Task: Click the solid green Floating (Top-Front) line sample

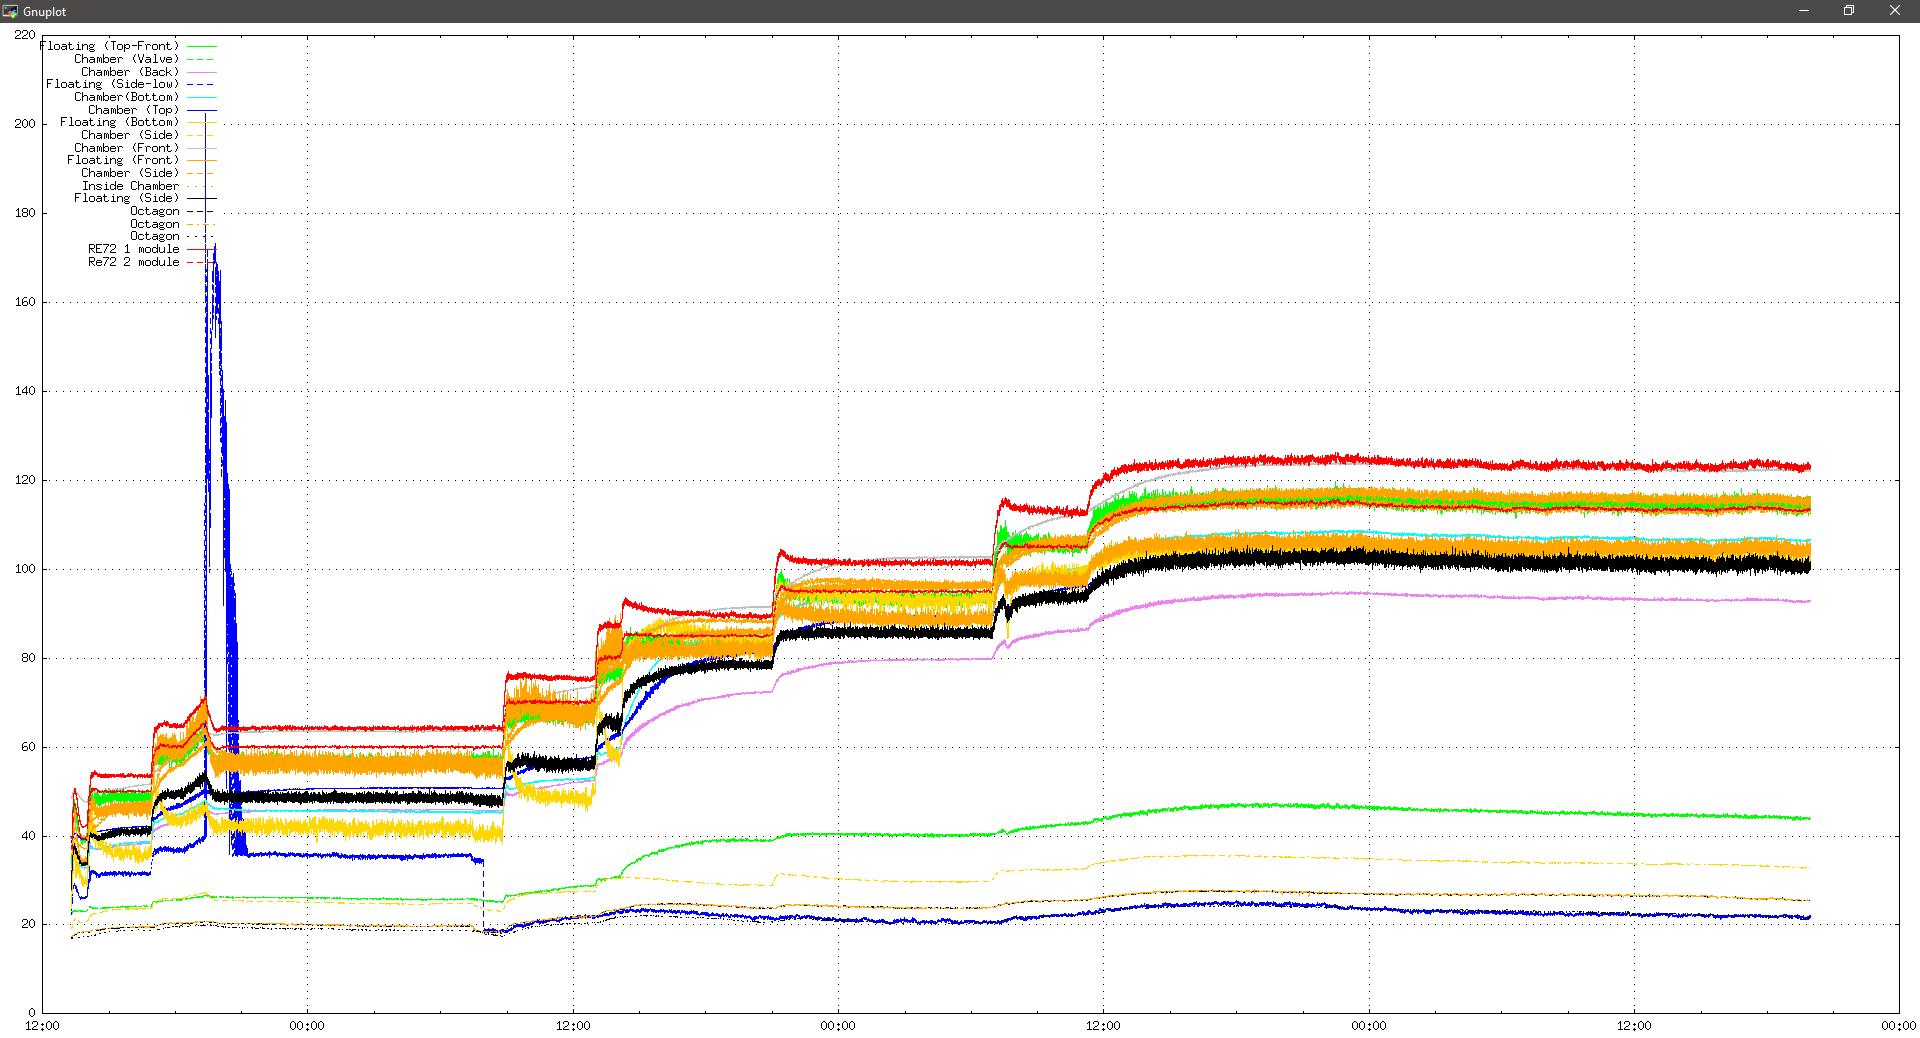Action: click(202, 46)
